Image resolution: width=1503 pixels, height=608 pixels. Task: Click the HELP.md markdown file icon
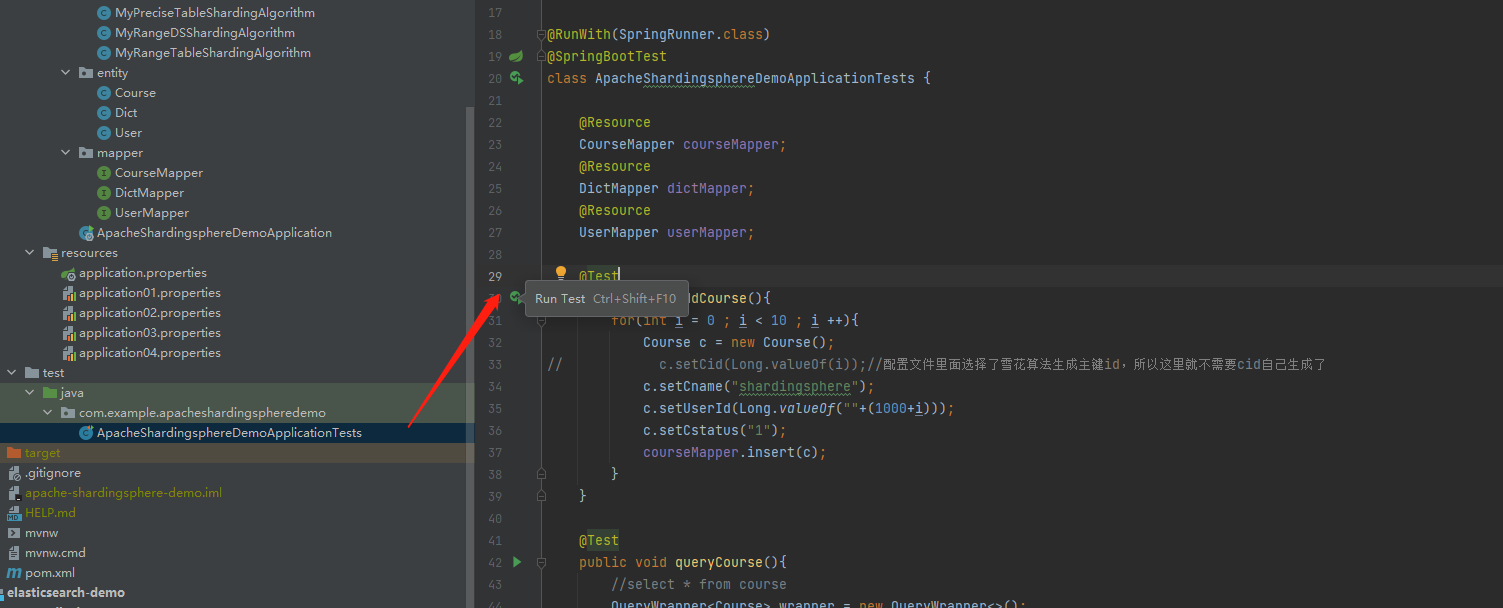[14, 513]
